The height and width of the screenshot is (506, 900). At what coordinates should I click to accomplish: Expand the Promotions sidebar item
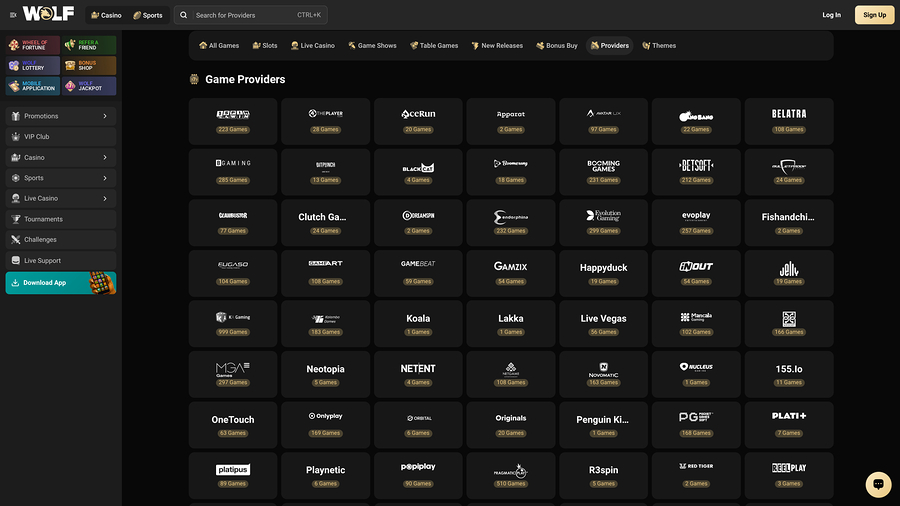pos(61,116)
